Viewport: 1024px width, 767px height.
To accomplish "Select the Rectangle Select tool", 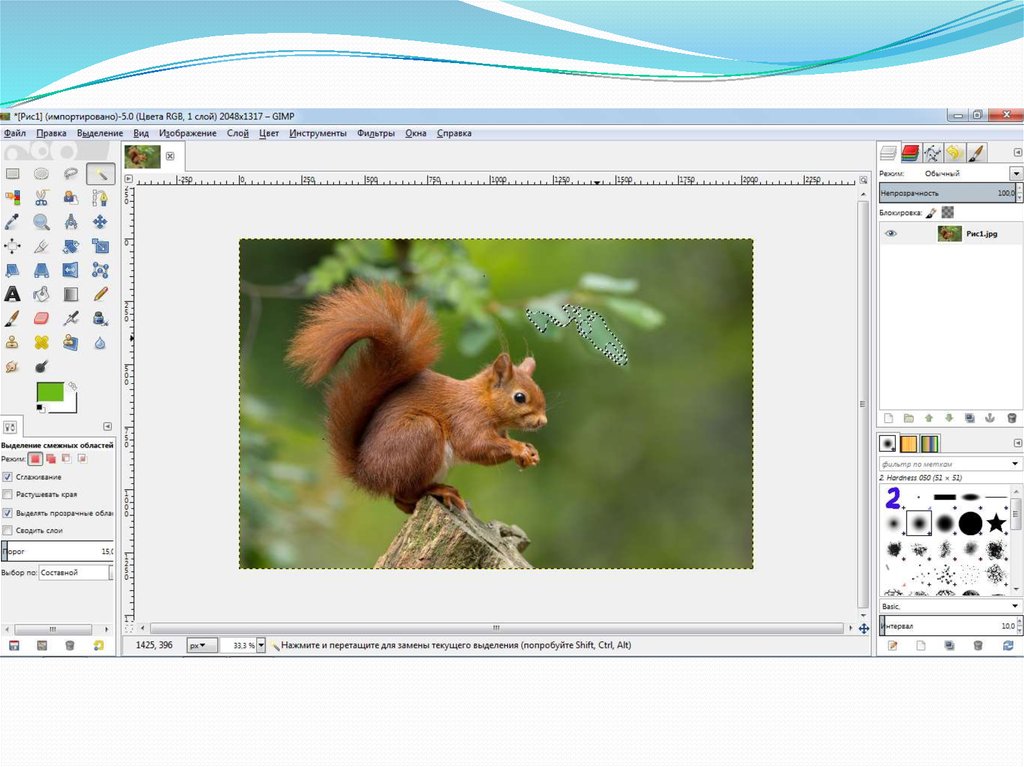I will [13, 174].
